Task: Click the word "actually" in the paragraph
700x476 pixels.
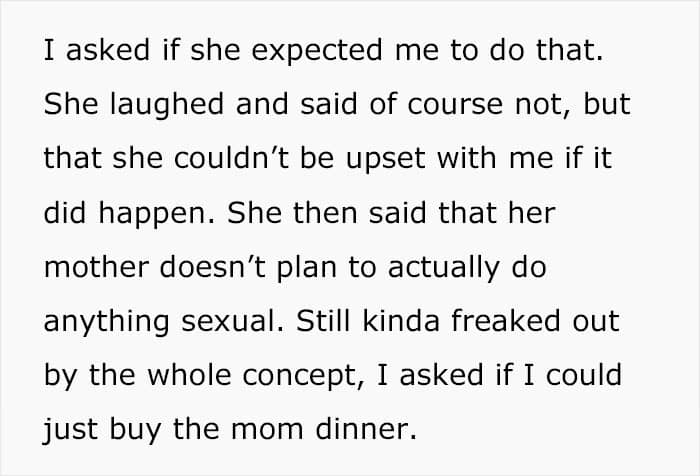Action: coord(444,268)
